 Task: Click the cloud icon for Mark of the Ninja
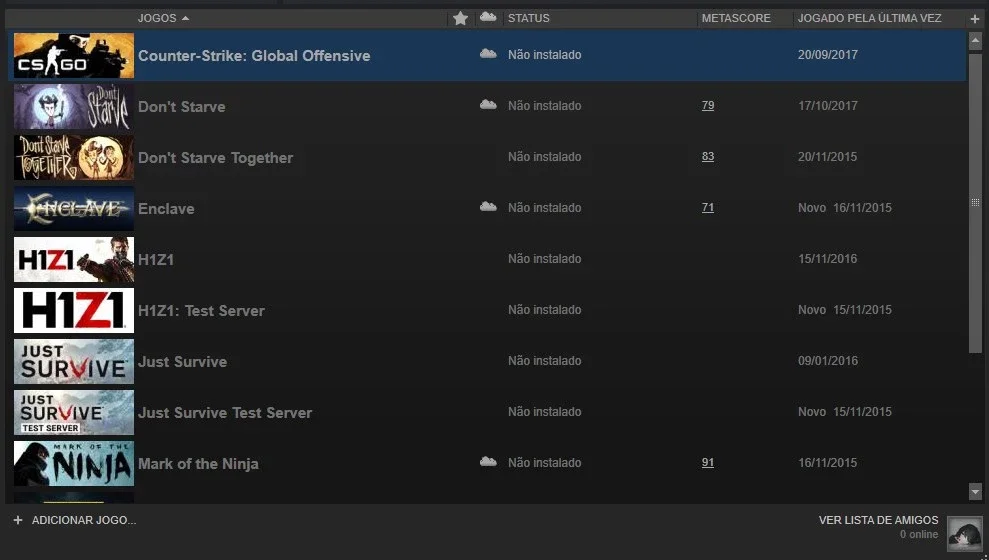coord(488,462)
